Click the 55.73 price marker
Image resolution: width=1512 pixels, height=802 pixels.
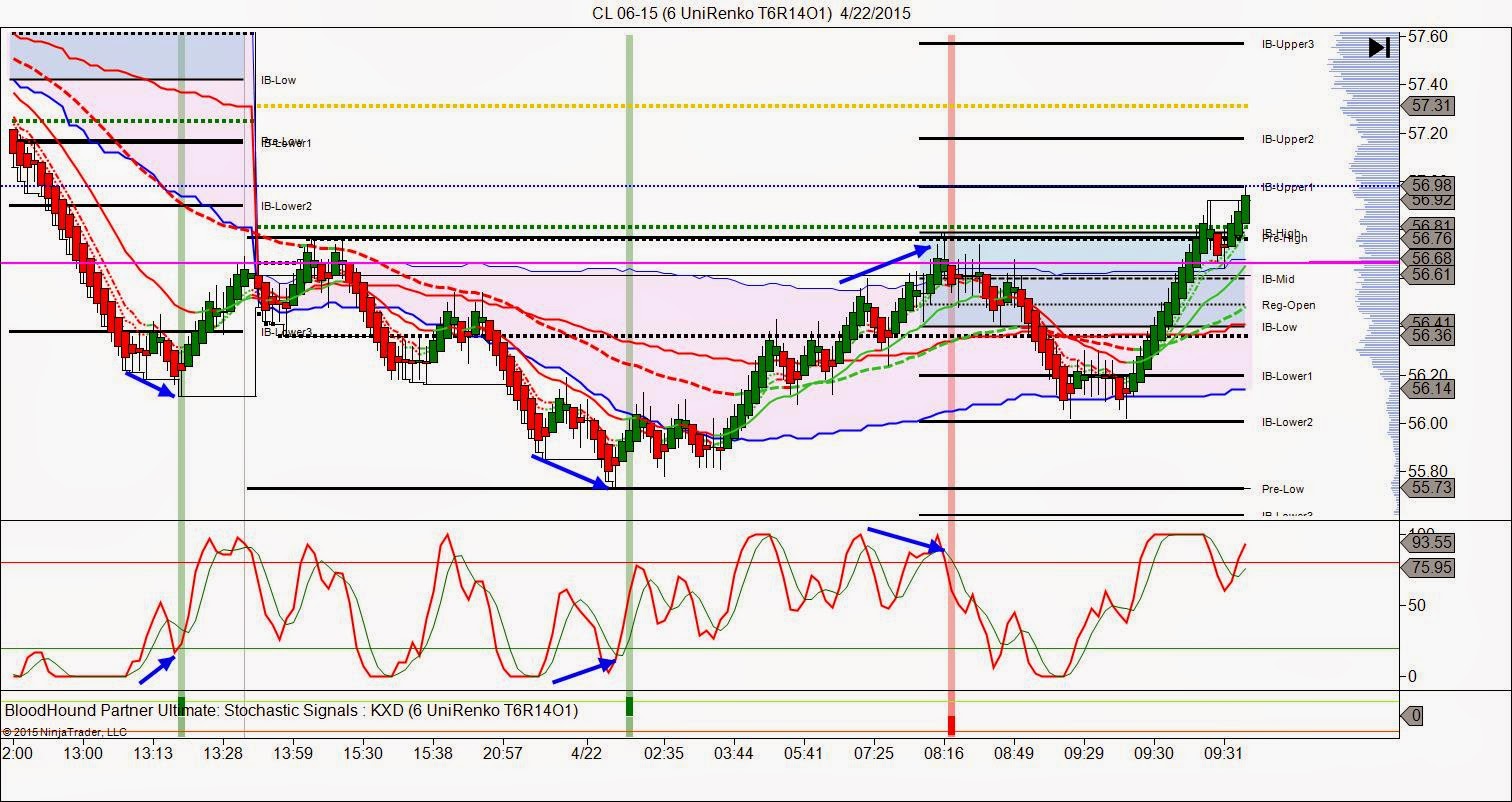pos(1430,487)
